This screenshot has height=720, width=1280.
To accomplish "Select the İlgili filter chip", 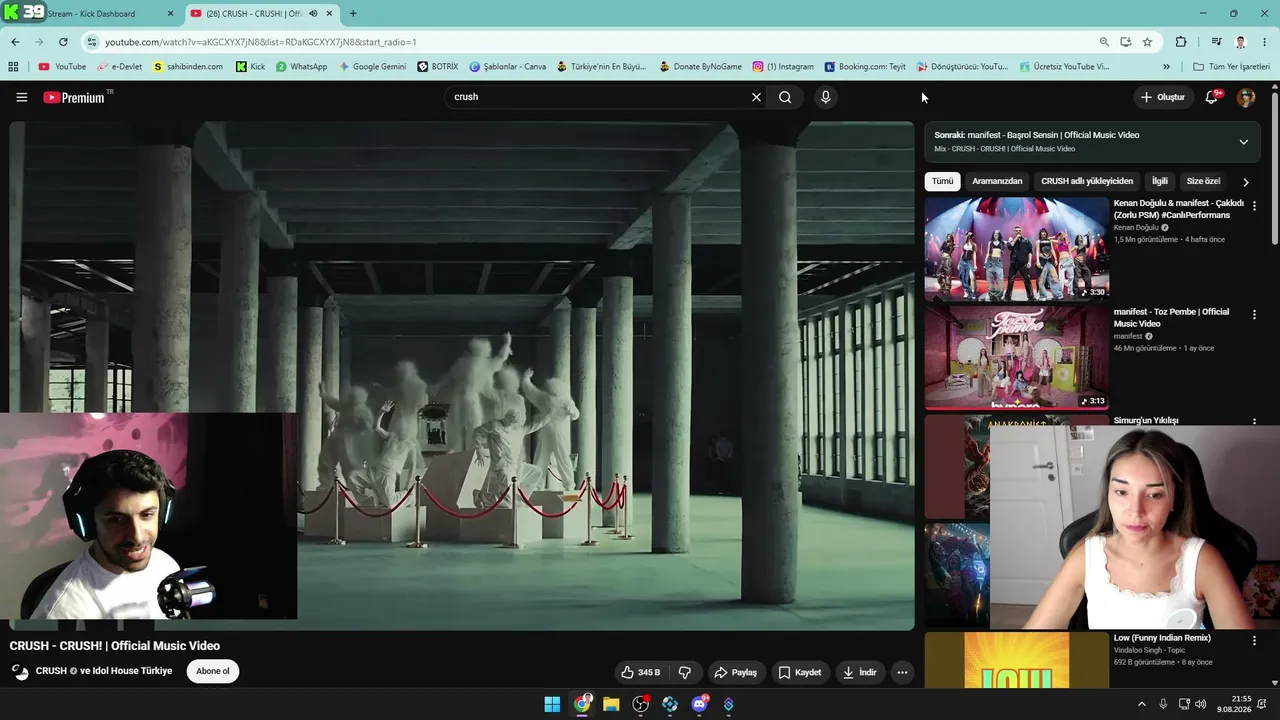I will click(x=1160, y=181).
